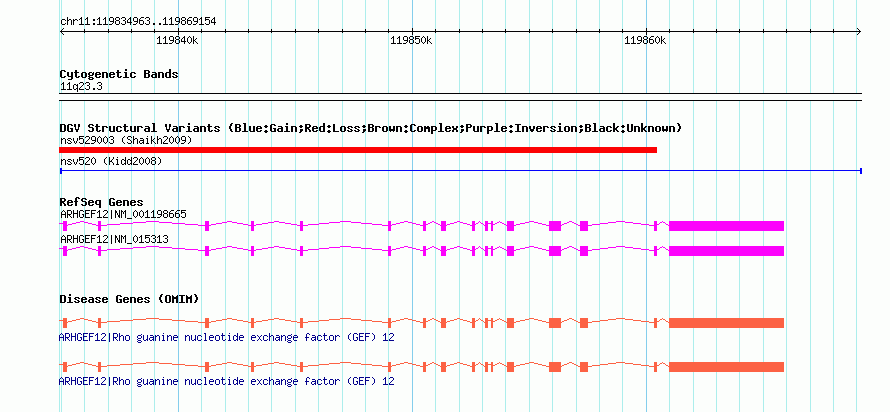Click the large exon of the lower OMIM gene

pos(727,367)
